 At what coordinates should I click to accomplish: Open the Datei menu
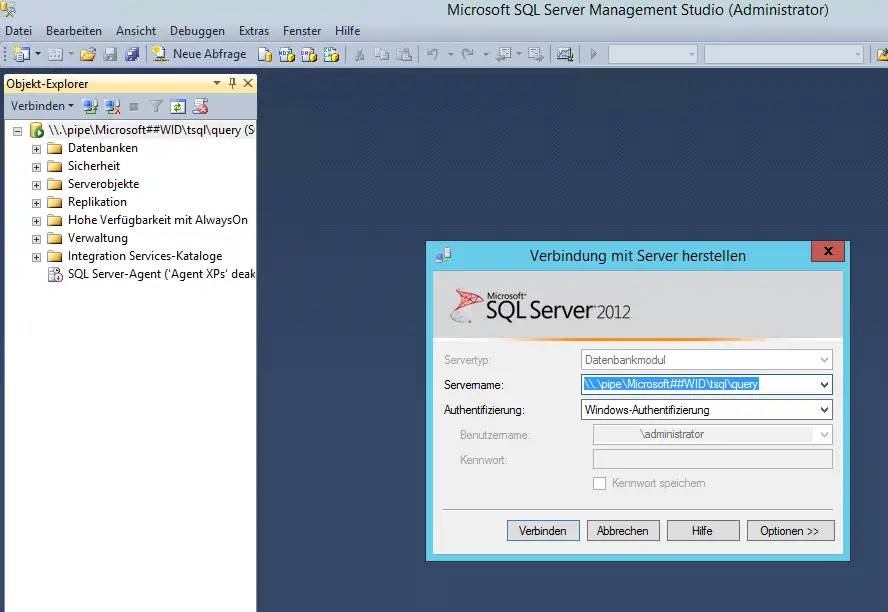(x=19, y=31)
